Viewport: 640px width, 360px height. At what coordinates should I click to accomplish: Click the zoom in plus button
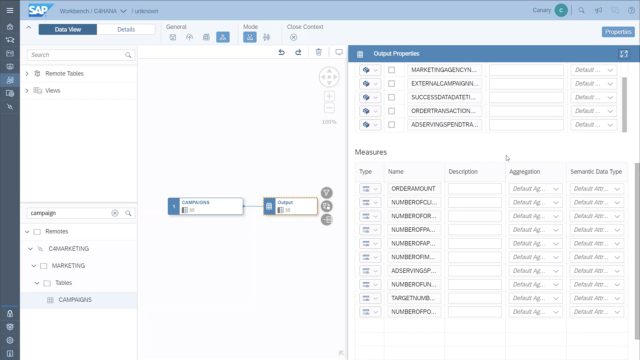click(x=329, y=96)
